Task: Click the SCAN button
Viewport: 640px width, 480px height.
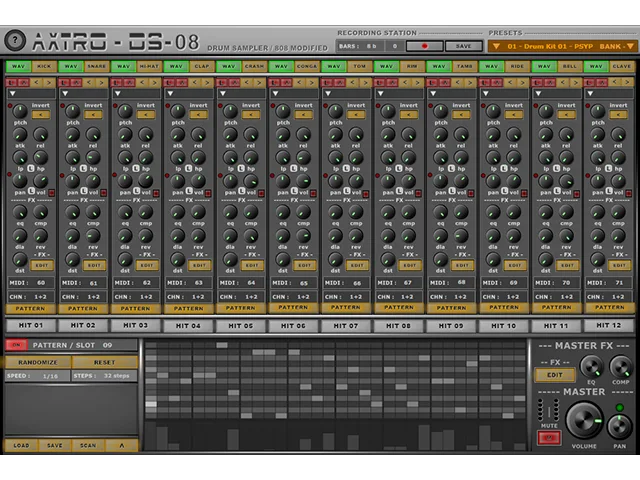Action: click(88, 445)
